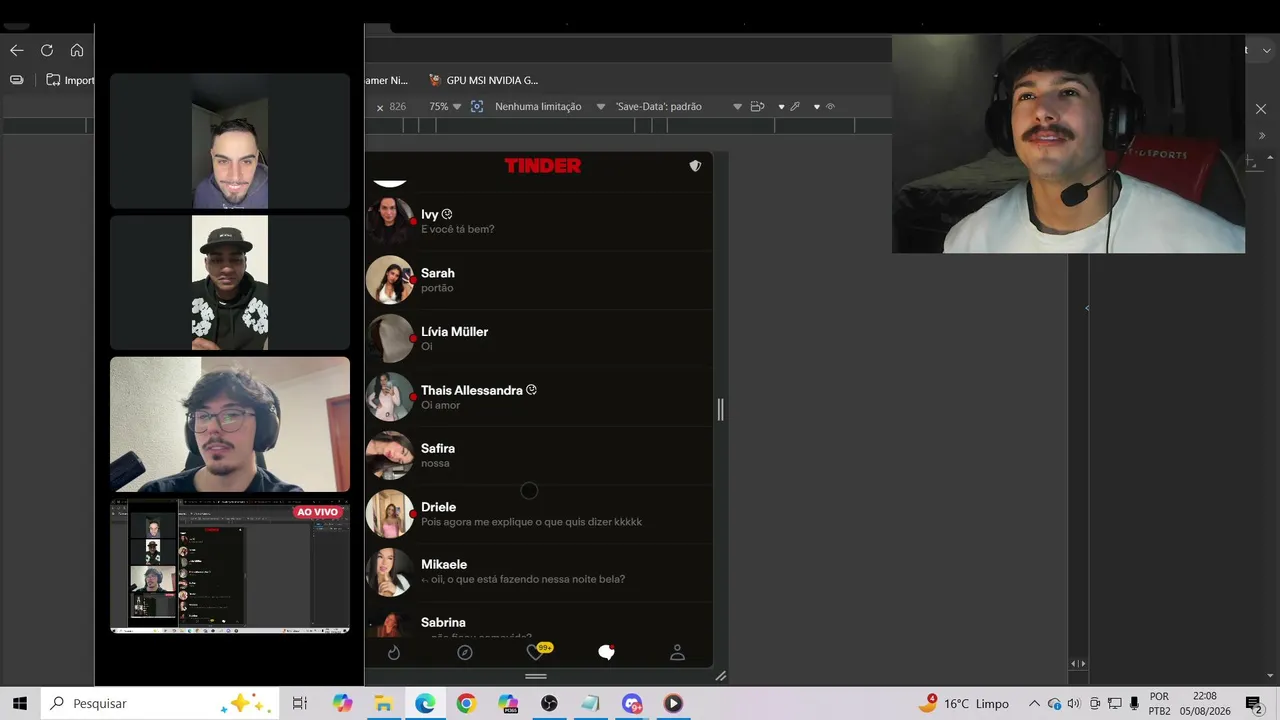Open the volume control in system tray
This screenshot has height=720, width=1280.
tap(1074, 703)
